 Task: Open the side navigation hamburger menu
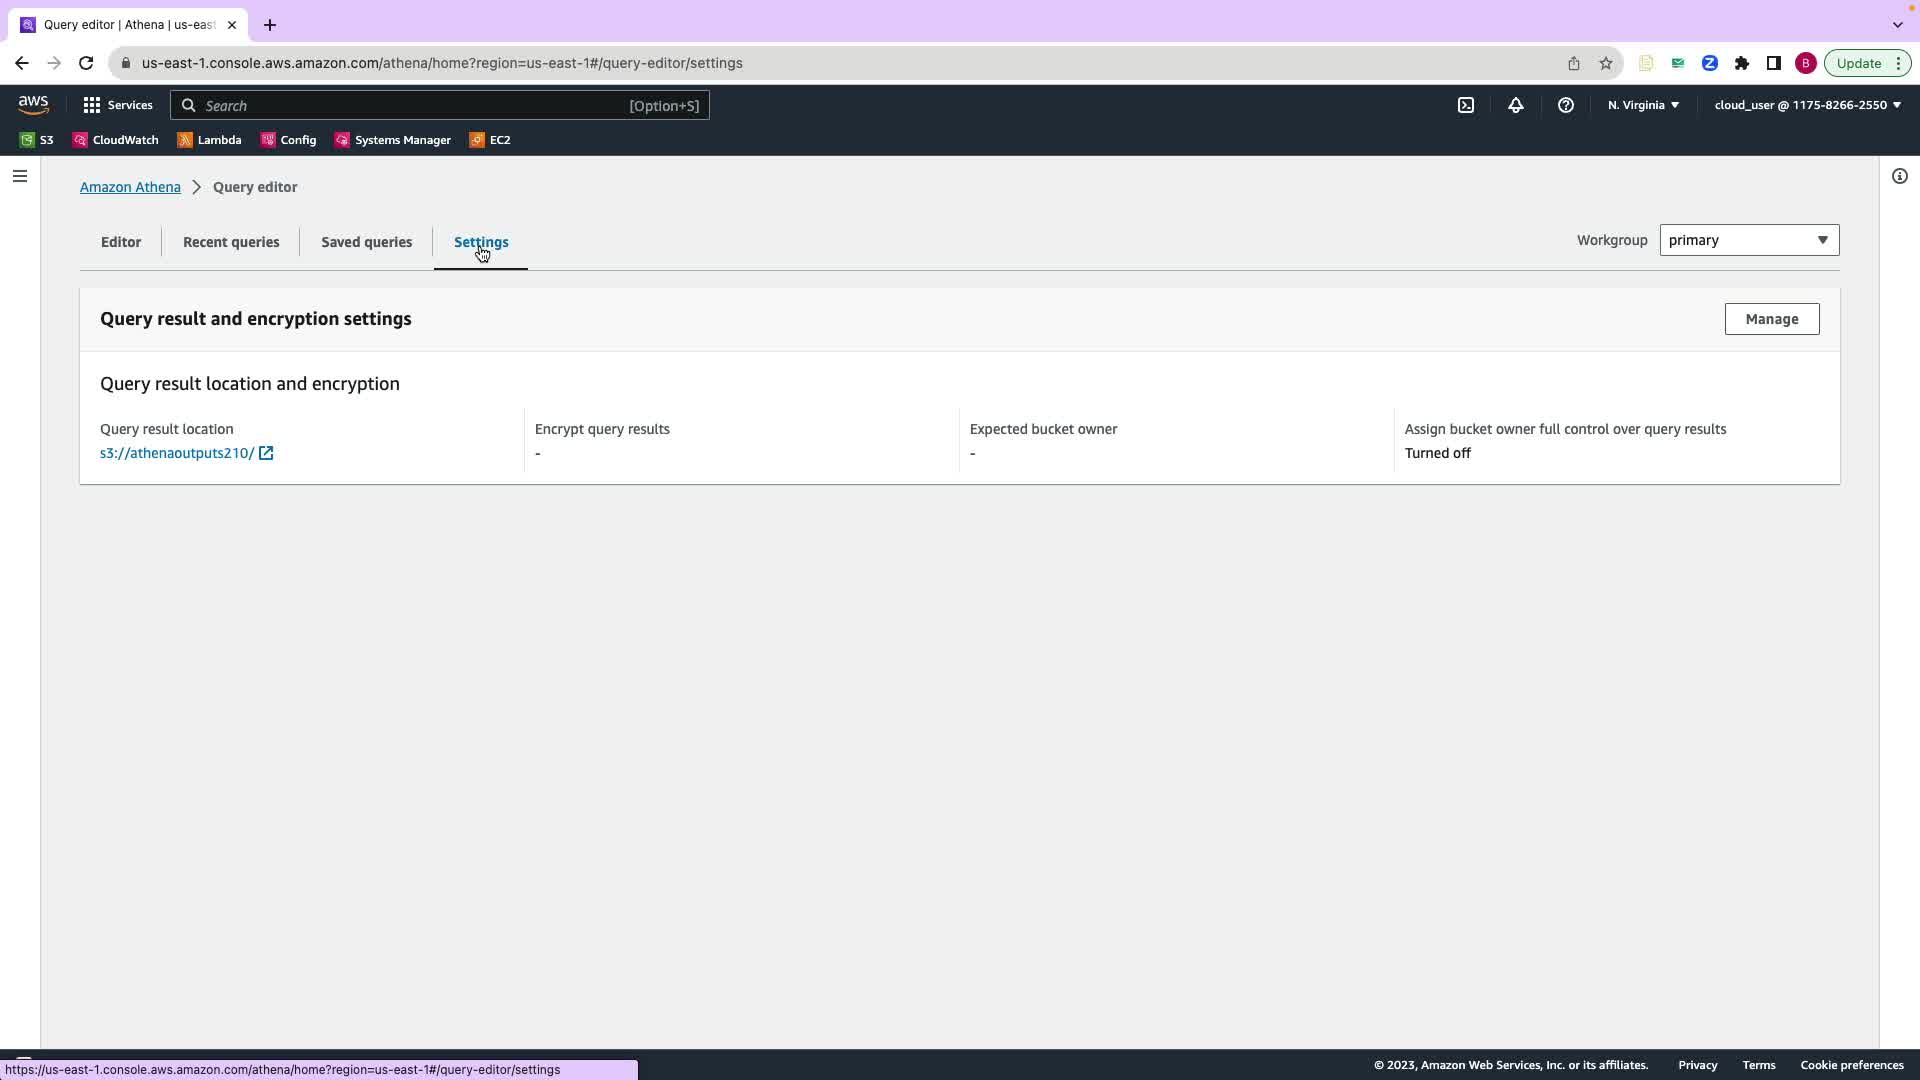[x=20, y=176]
